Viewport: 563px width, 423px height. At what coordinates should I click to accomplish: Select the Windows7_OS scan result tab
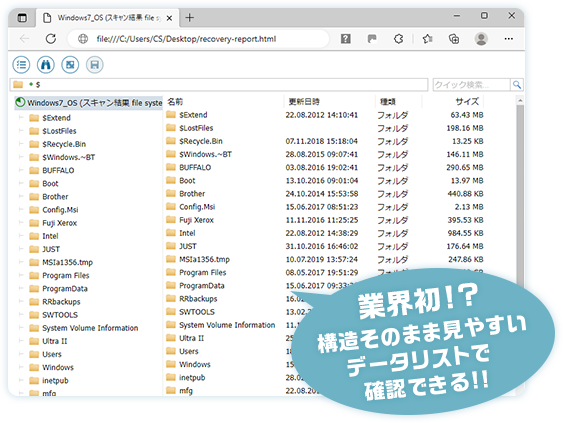(x=107, y=18)
